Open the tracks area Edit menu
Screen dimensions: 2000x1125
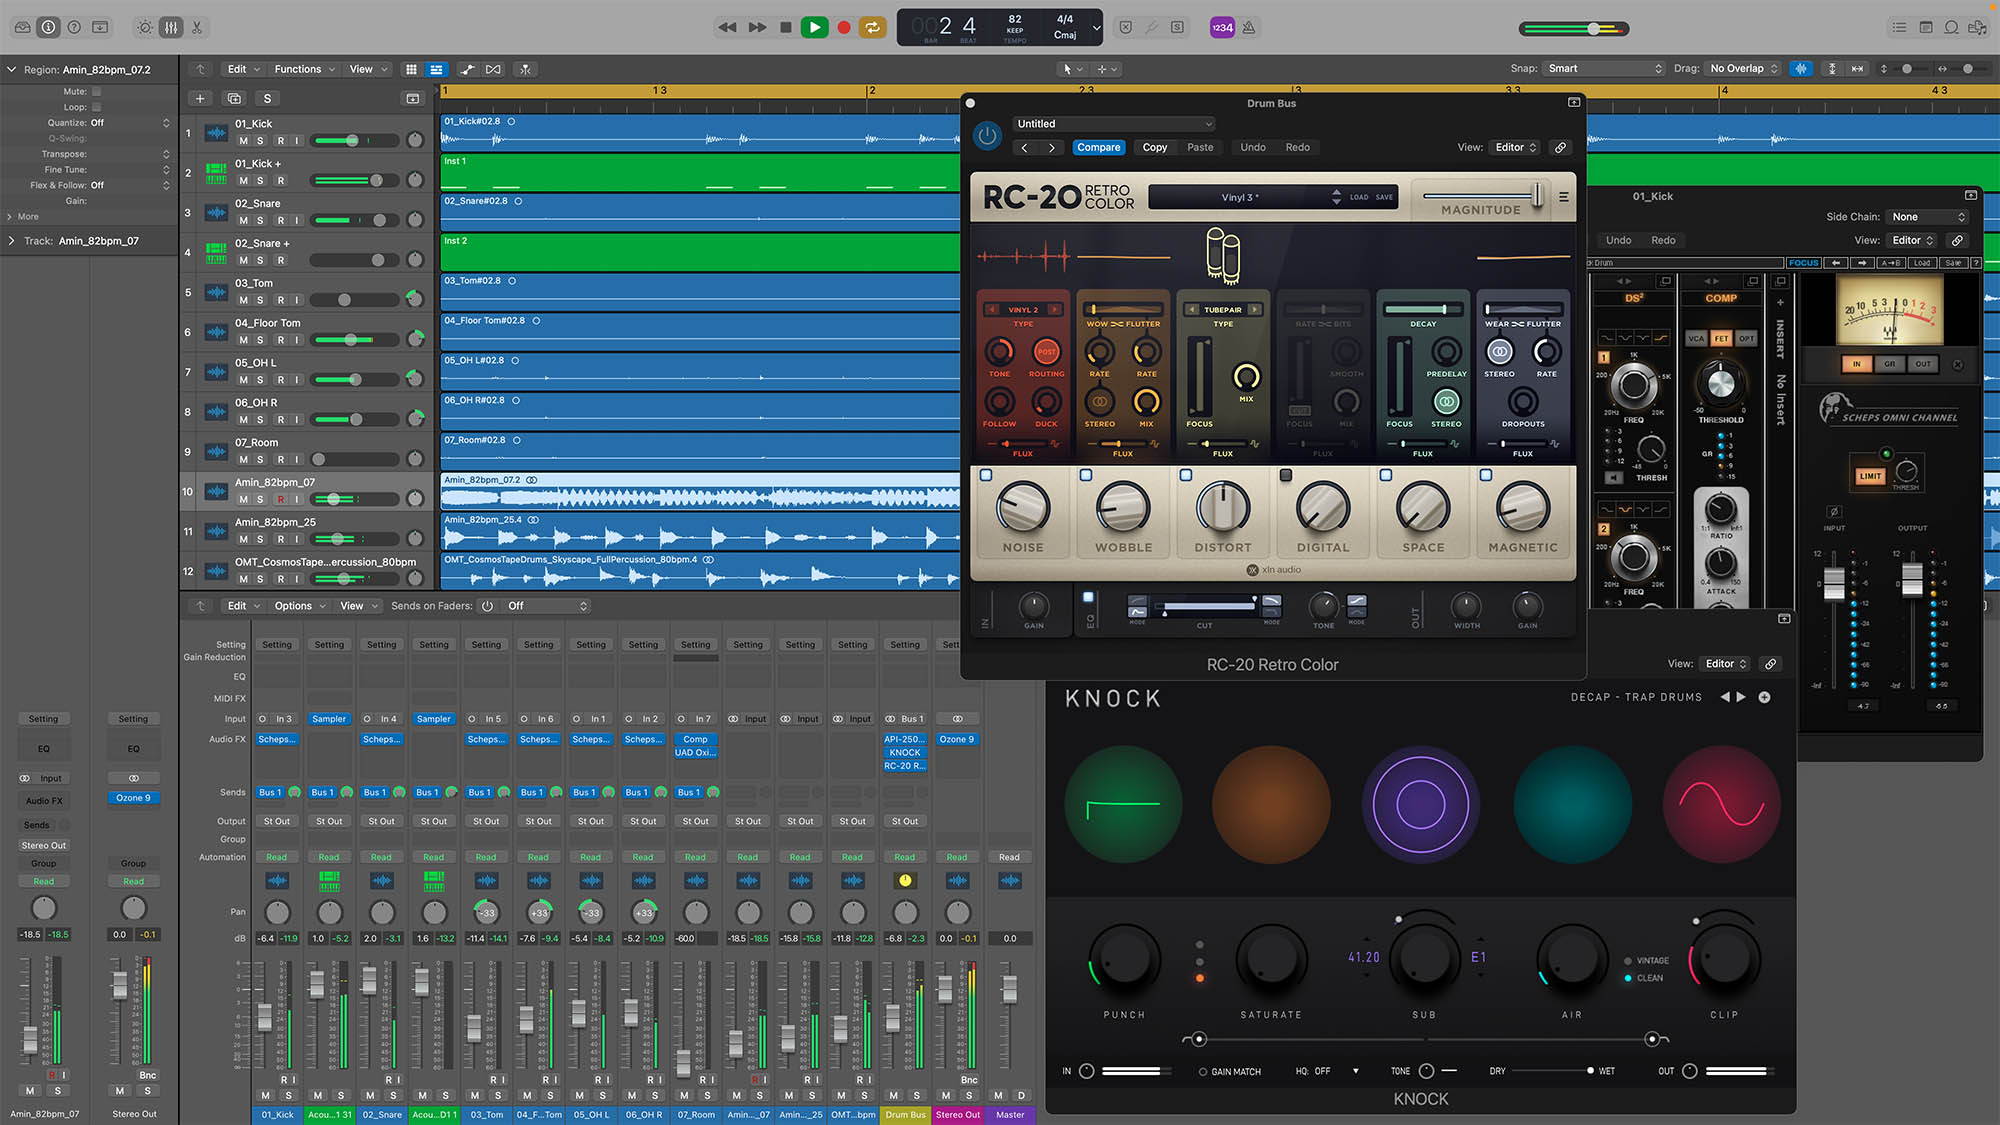point(243,69)
